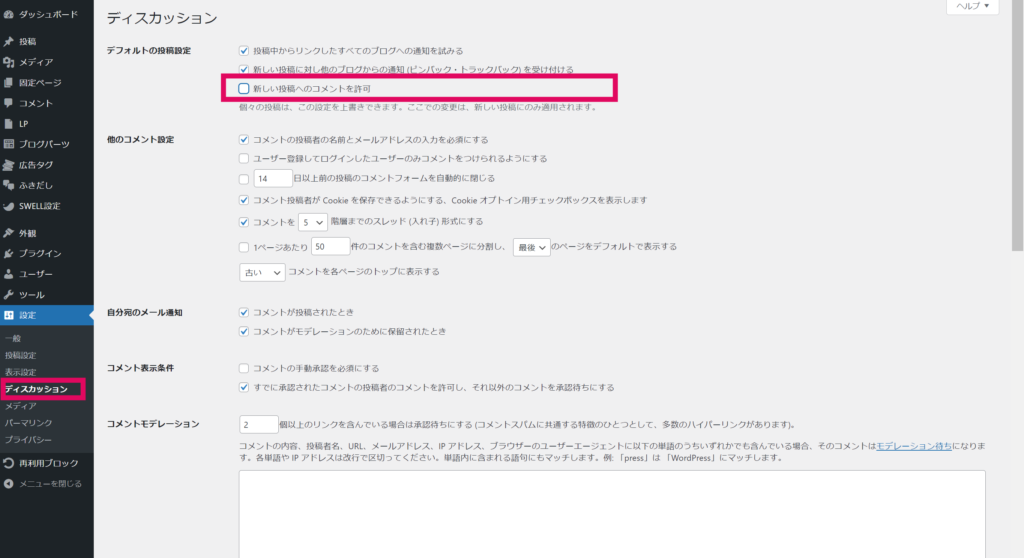This screenshot has width=1024, height=558.
Task: Click the Plugins plug icon
Action: coord(9,253)
